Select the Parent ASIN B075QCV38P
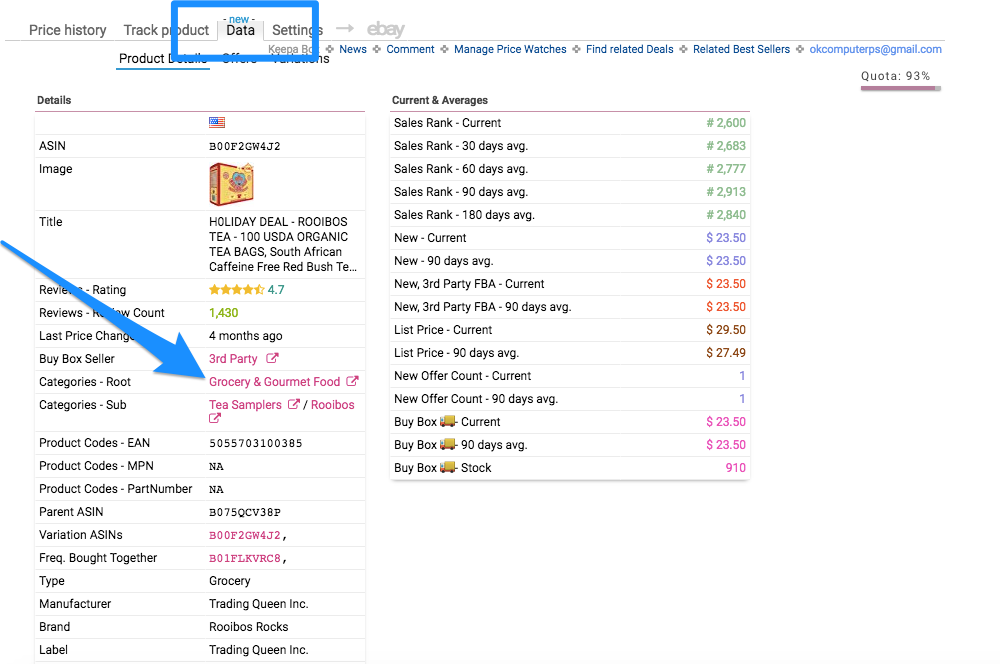This screenshot has width=1000, height=664. click(x=245, y=512)
